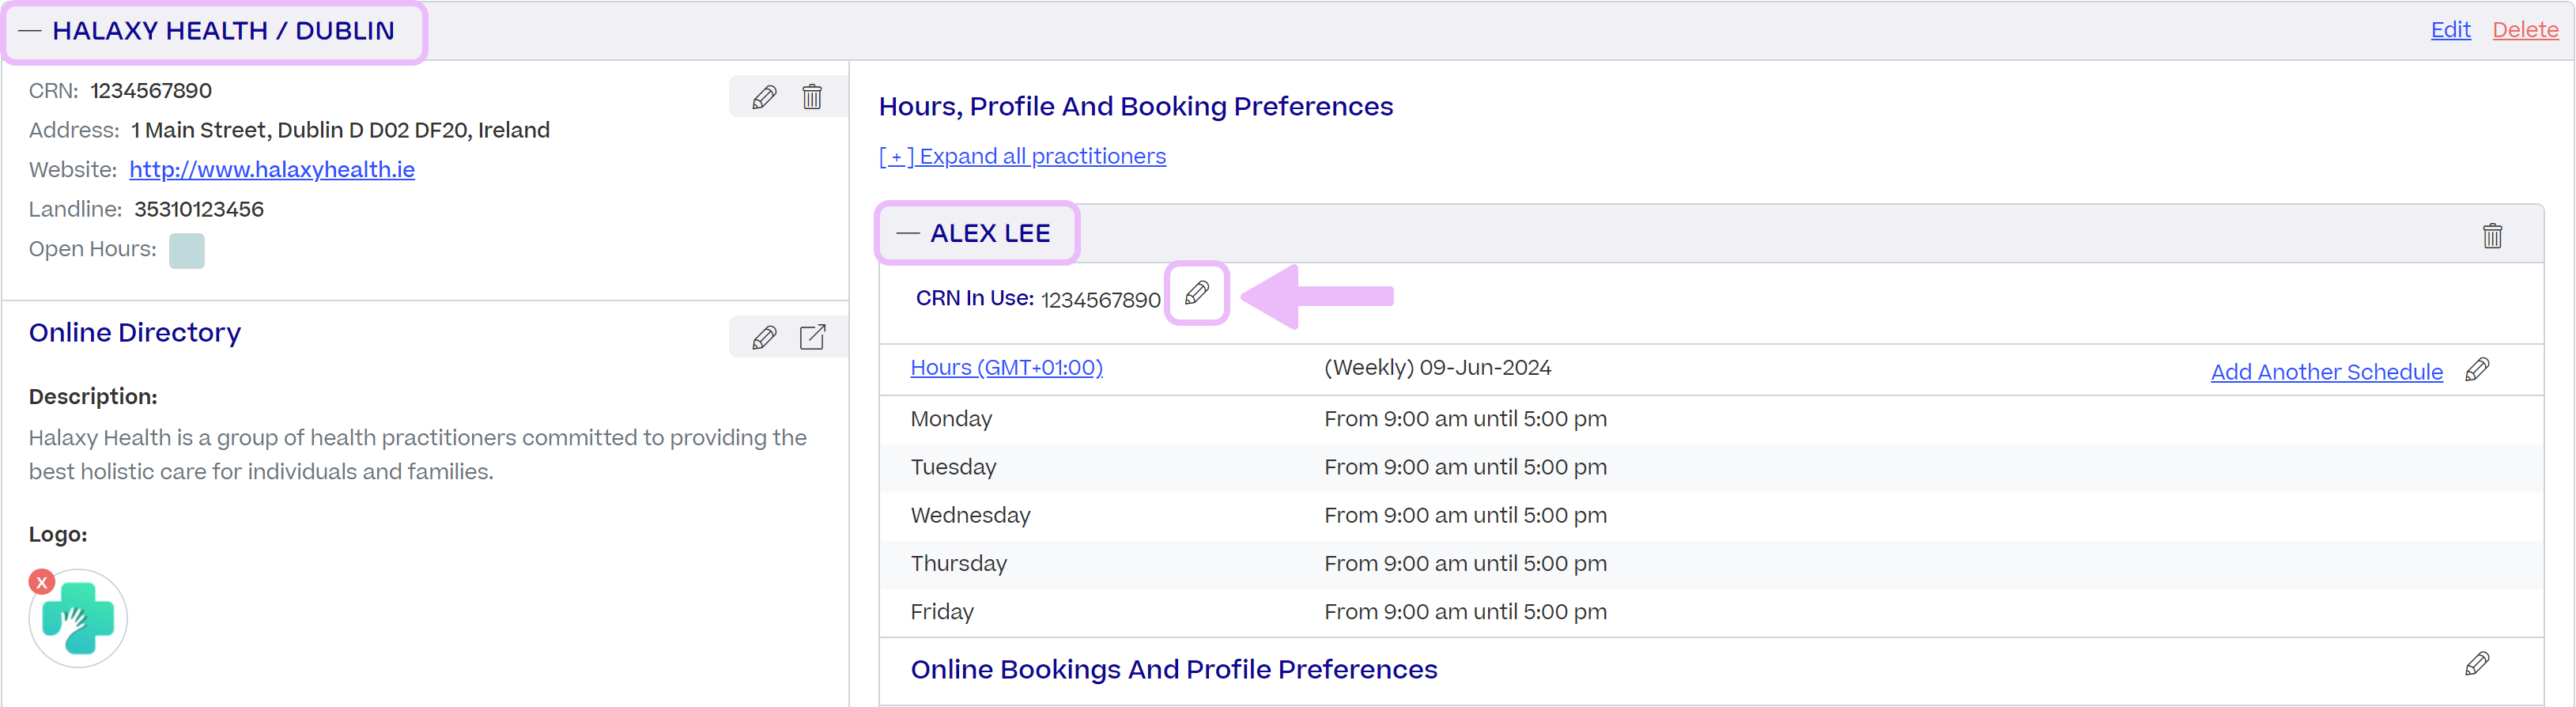Screen dimensions: 2576x707
Task: Click Hours, Profile And Booking Preferences heading
Action: click(x=1135, y=106)
